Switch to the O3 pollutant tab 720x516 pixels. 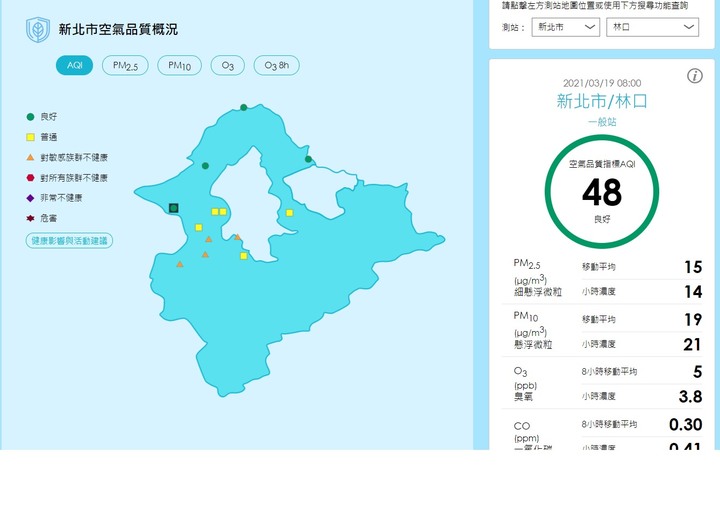(x=228, y=65)
